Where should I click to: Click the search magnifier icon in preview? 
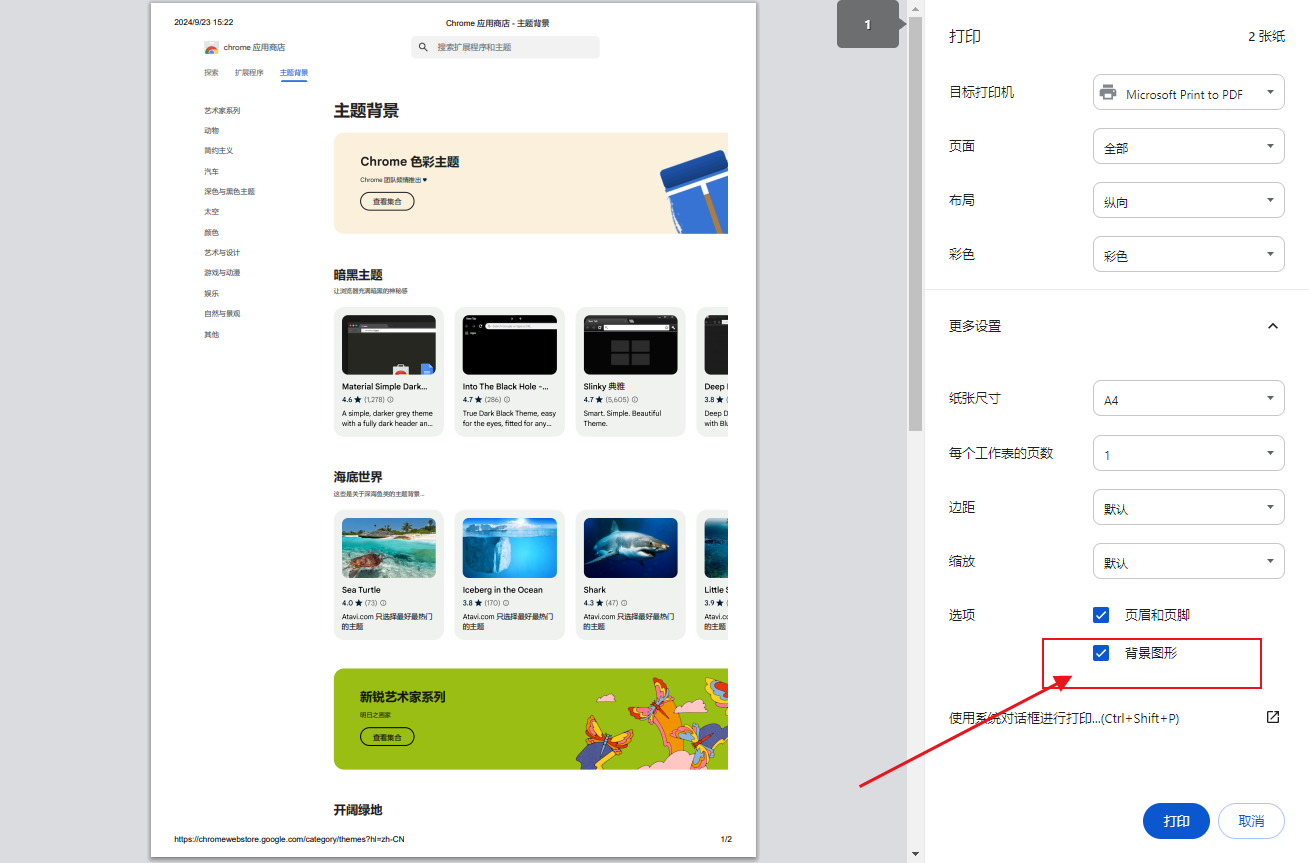pyautogui.click(x=423, y=47)
